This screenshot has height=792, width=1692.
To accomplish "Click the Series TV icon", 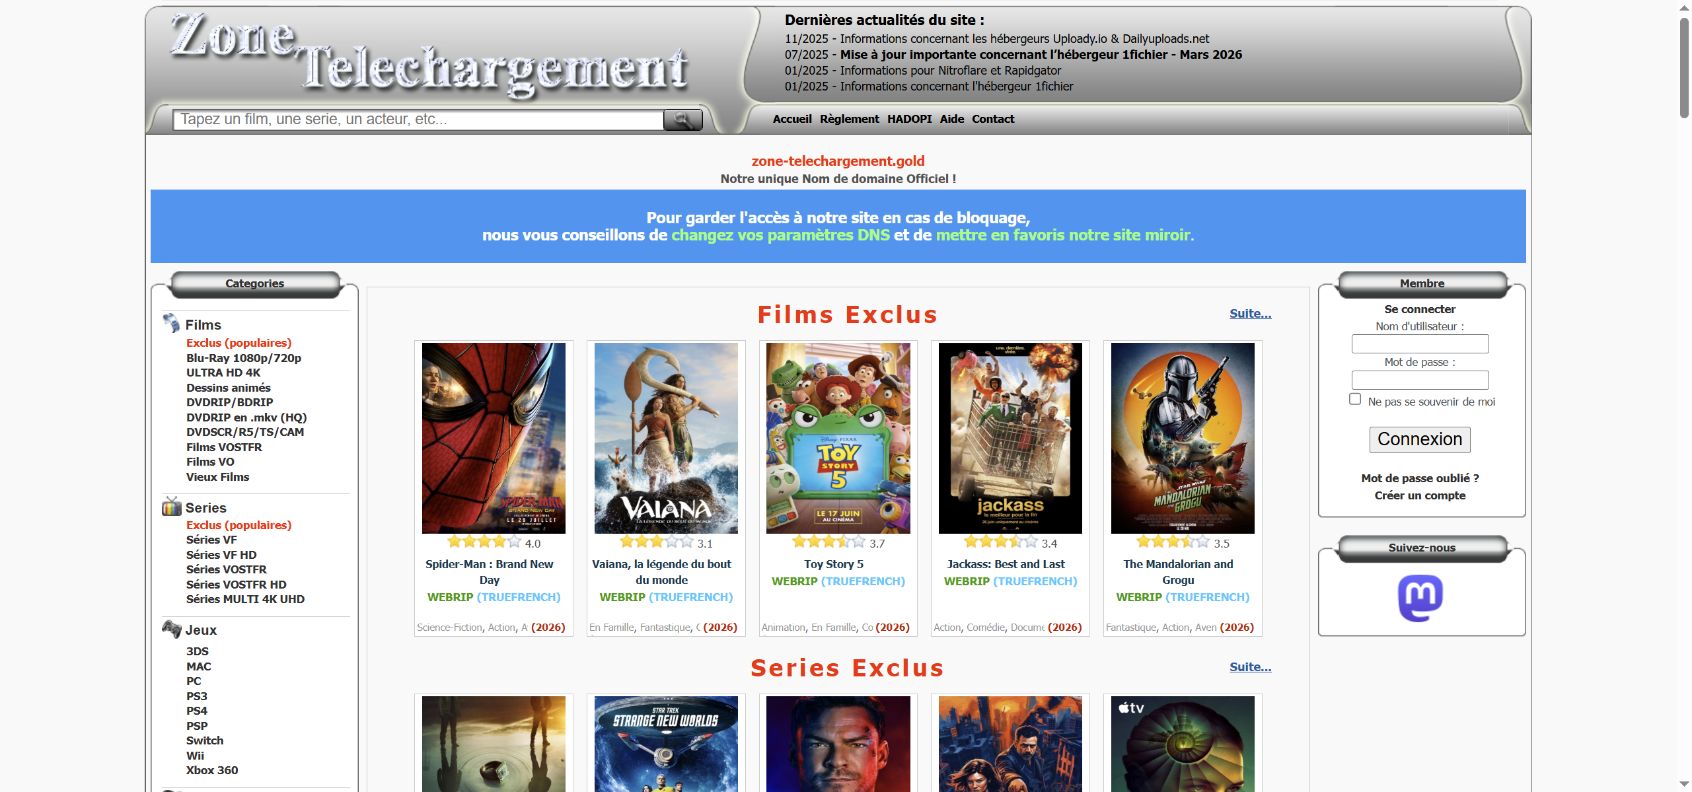I will coord(171,506).
